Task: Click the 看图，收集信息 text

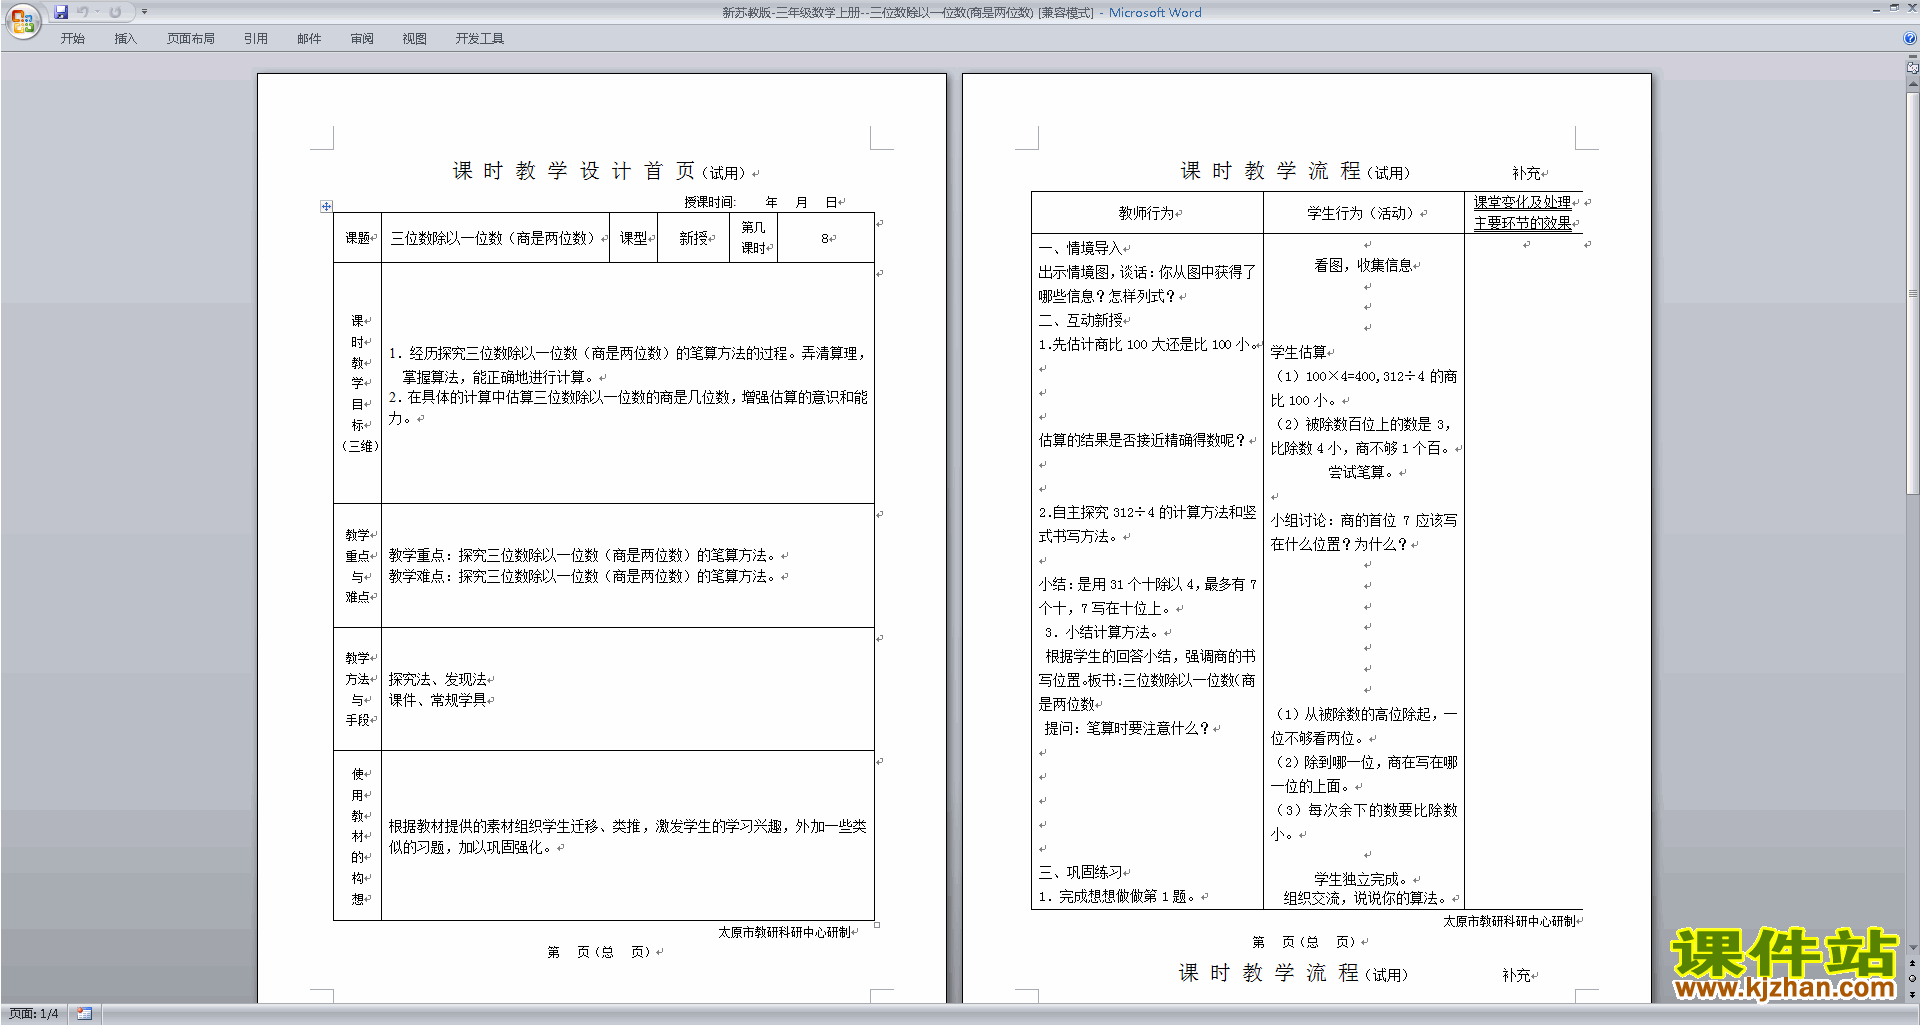Action: pos(1363,265)
